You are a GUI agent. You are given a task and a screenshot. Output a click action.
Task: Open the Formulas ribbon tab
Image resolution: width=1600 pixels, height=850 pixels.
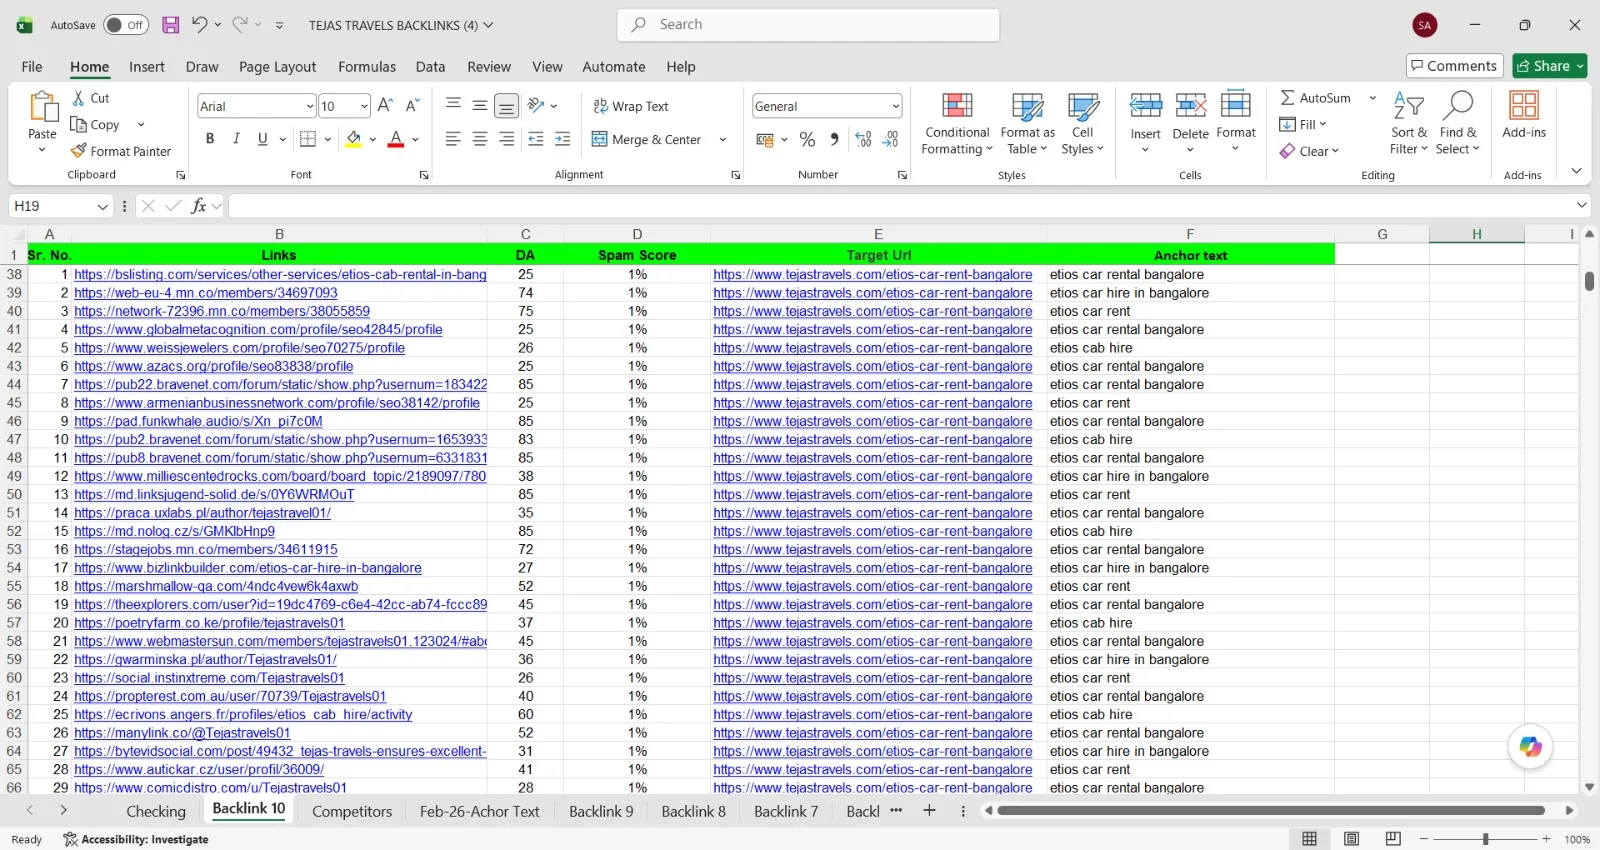(x=367, y=67)
